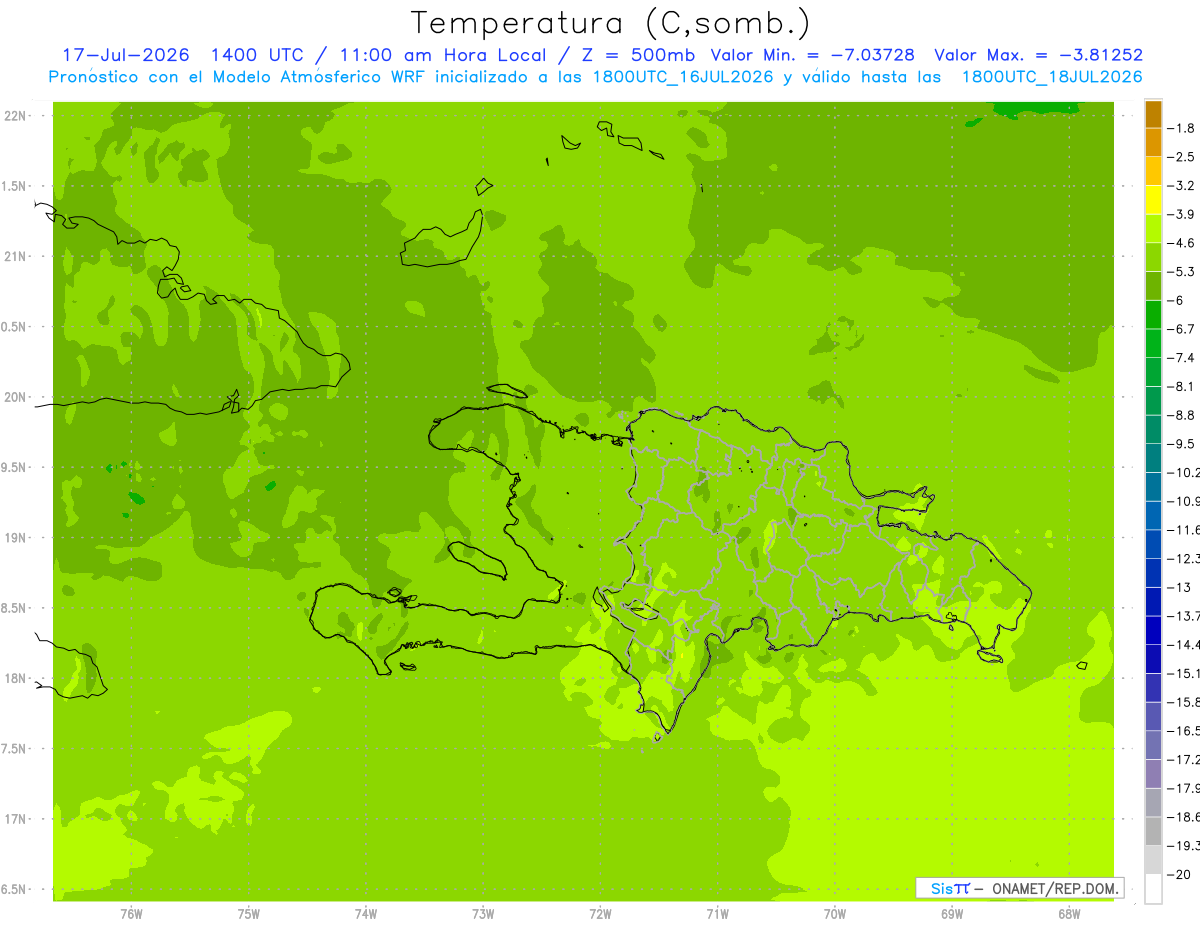Click the orange swatch between -1.8 and -2.5
This screenshot has width=1200, height=927.
point(1153,143)
